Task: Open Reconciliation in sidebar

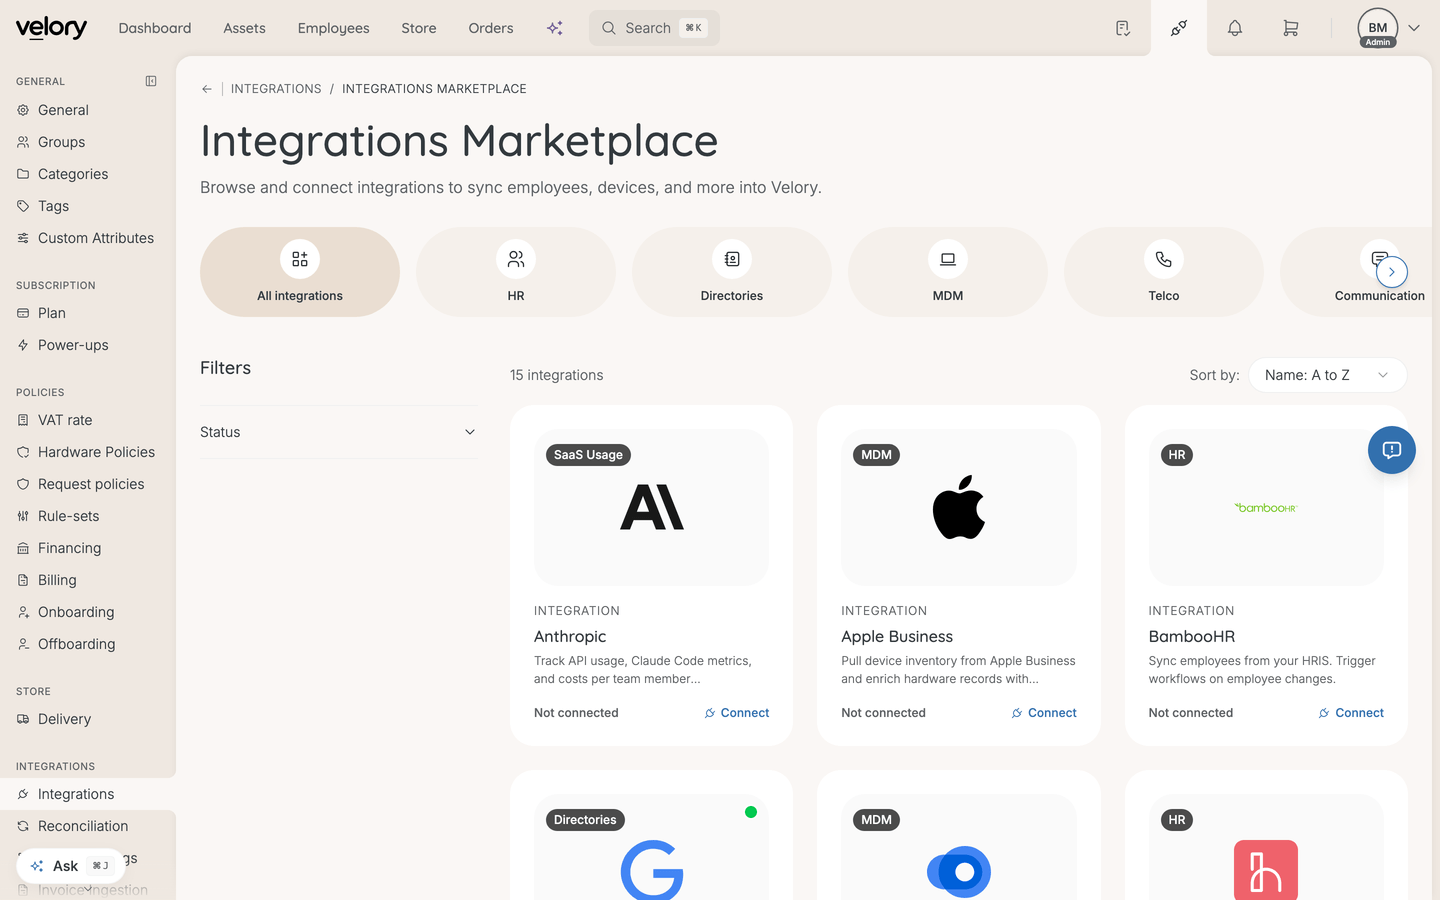Action: (x=88, y=826)
